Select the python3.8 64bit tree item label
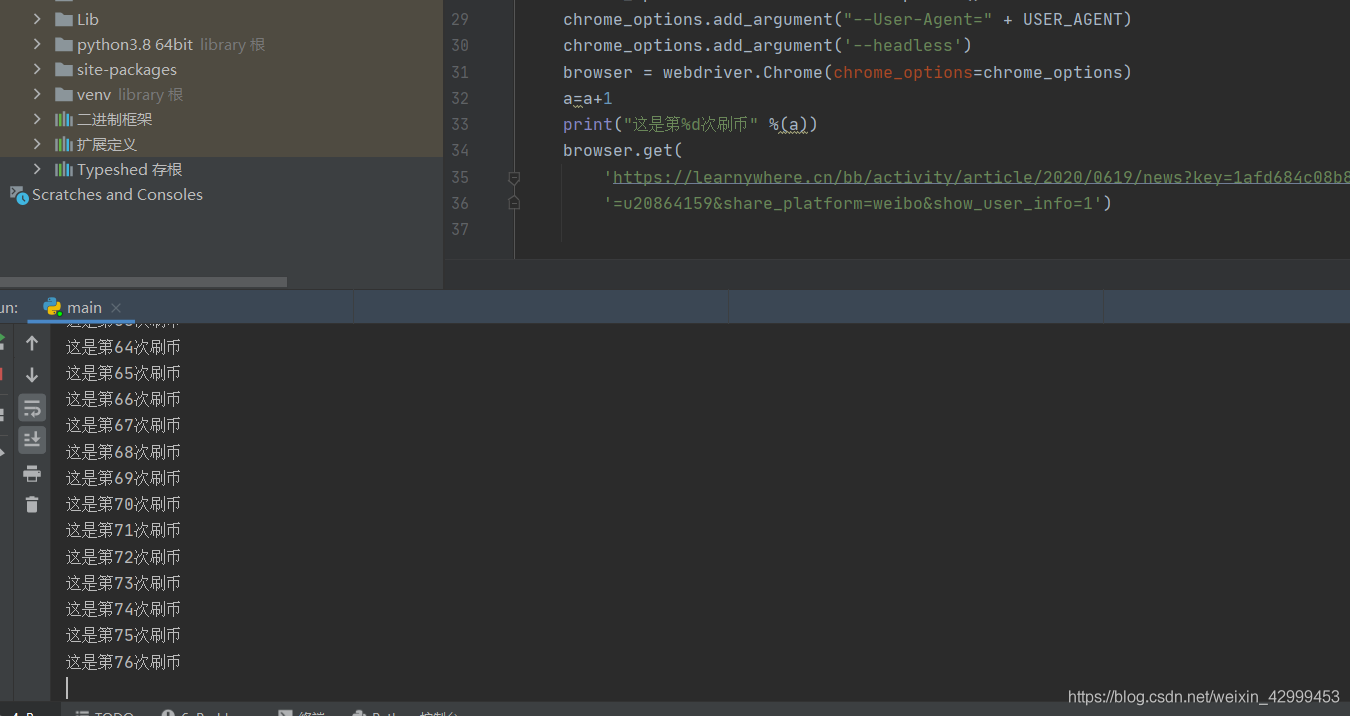 coord(135,45)
